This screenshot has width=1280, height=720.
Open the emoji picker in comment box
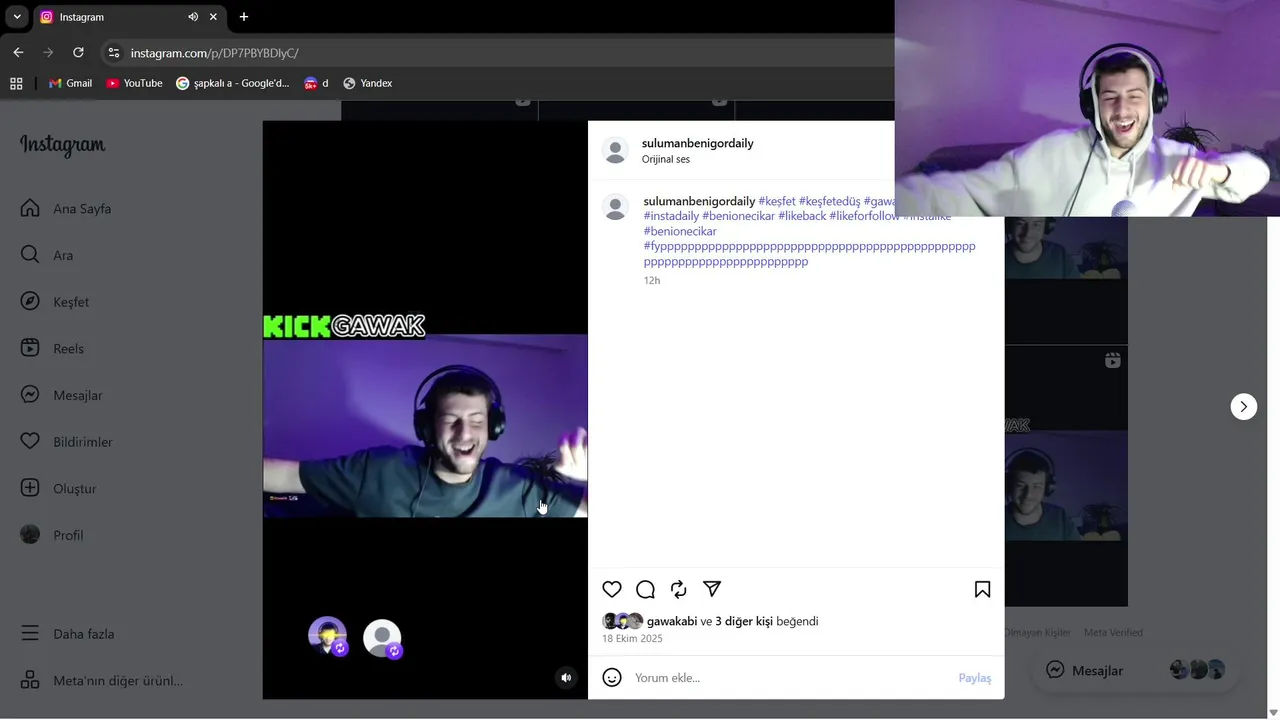[x=612, y=678]
